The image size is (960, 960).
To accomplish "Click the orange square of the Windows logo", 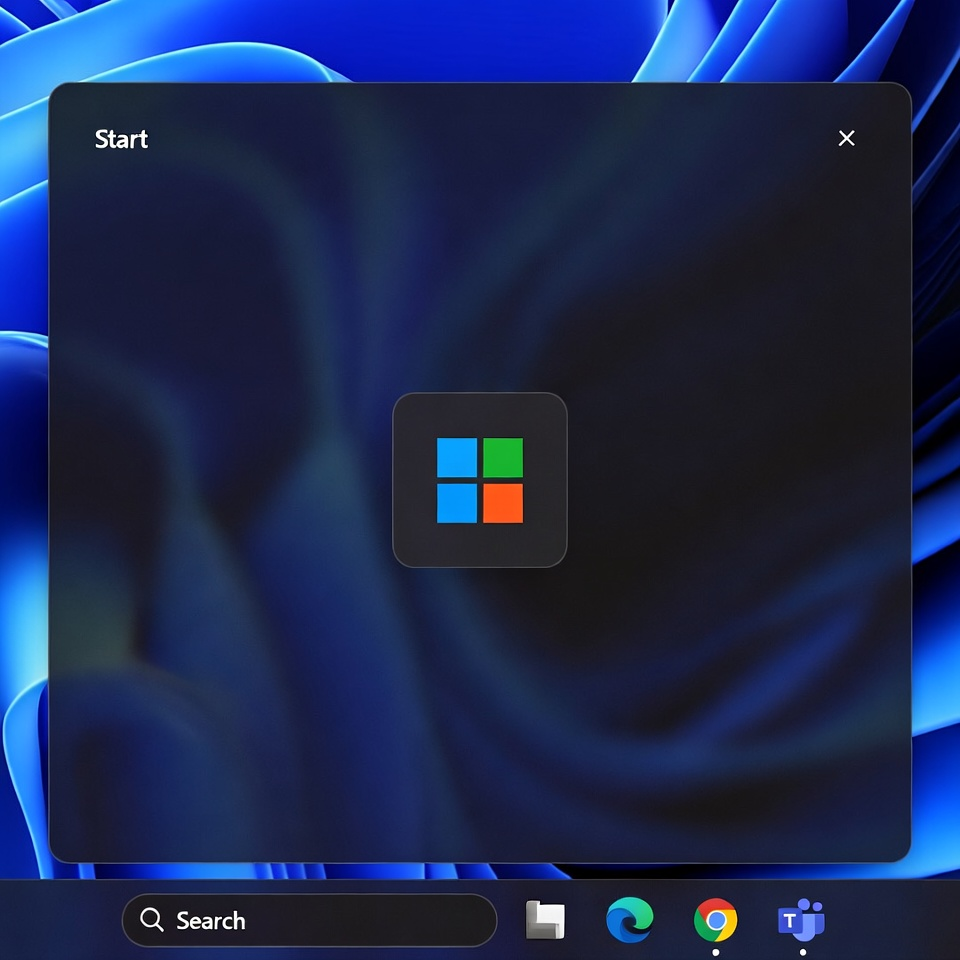I will tap(503, 503).
